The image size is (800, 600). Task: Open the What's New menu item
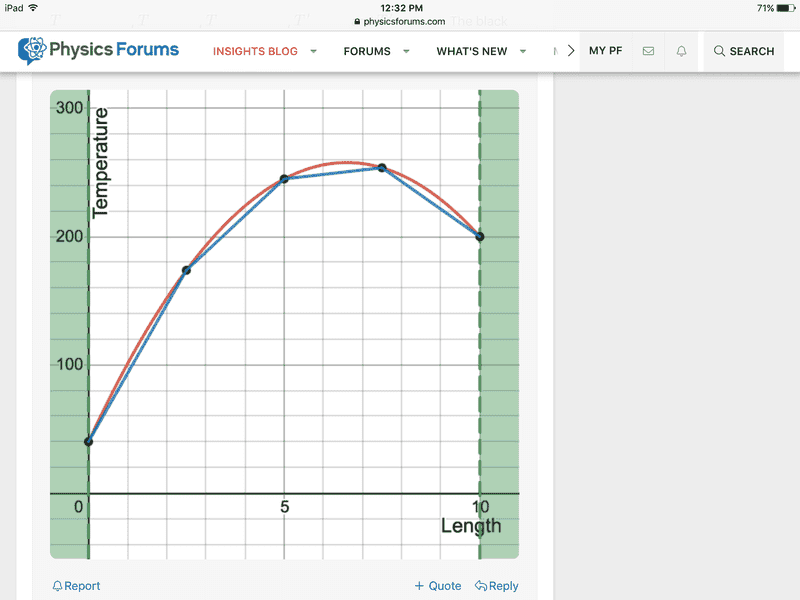472,52
